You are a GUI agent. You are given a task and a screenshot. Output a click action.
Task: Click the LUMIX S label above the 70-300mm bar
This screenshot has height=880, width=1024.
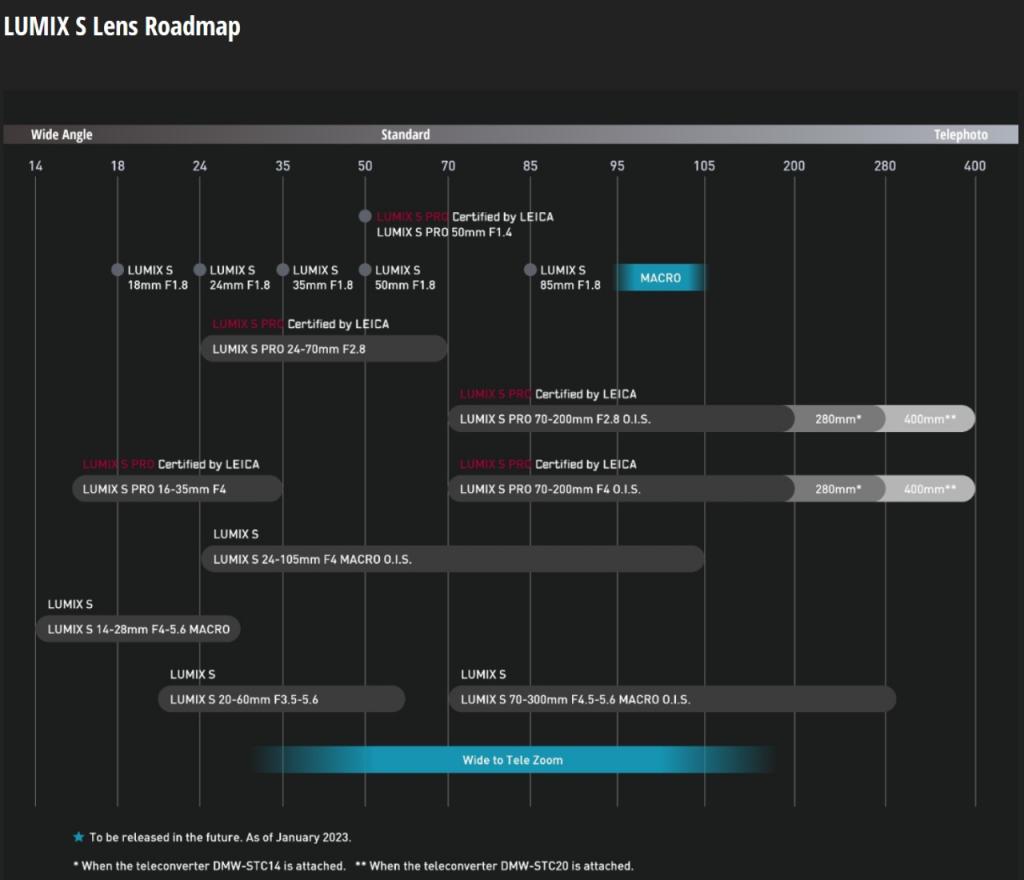483,674
